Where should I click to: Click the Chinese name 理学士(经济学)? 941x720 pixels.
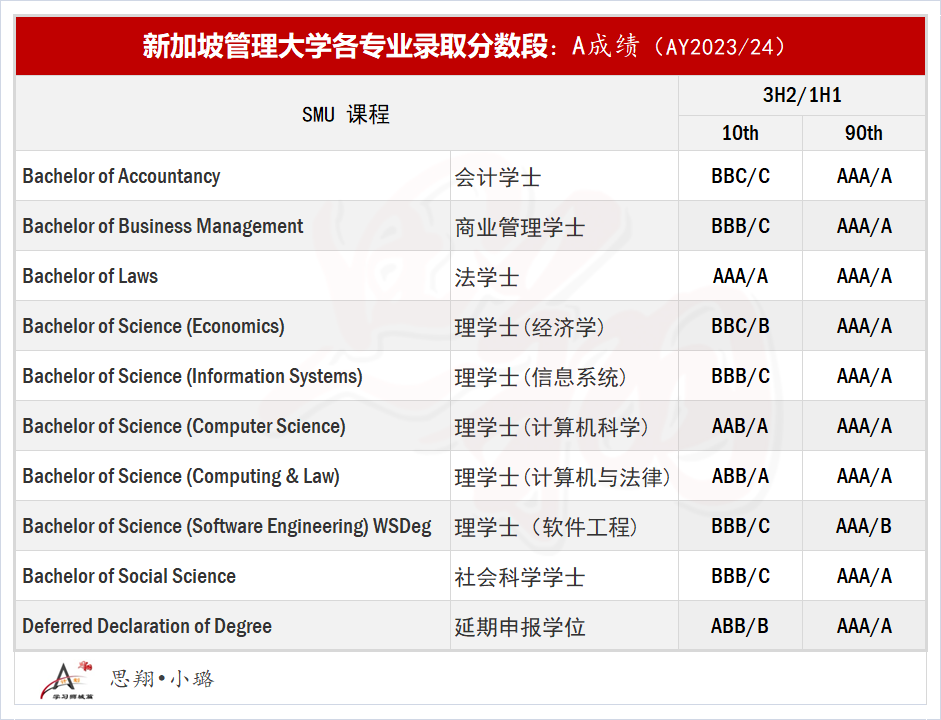click(x=529, y=327)
